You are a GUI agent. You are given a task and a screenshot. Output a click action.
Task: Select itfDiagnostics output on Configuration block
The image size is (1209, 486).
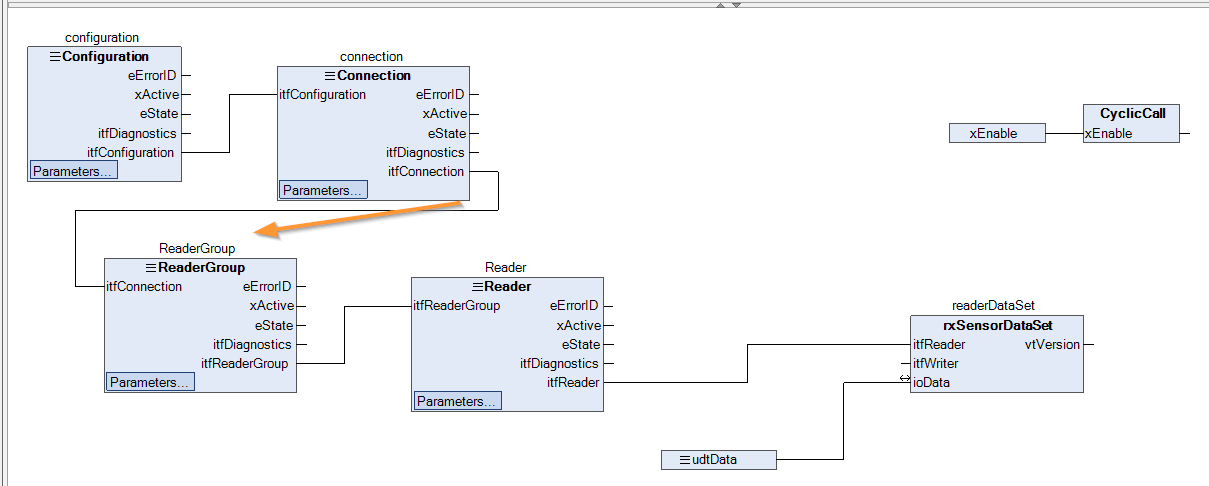[137, 133]
